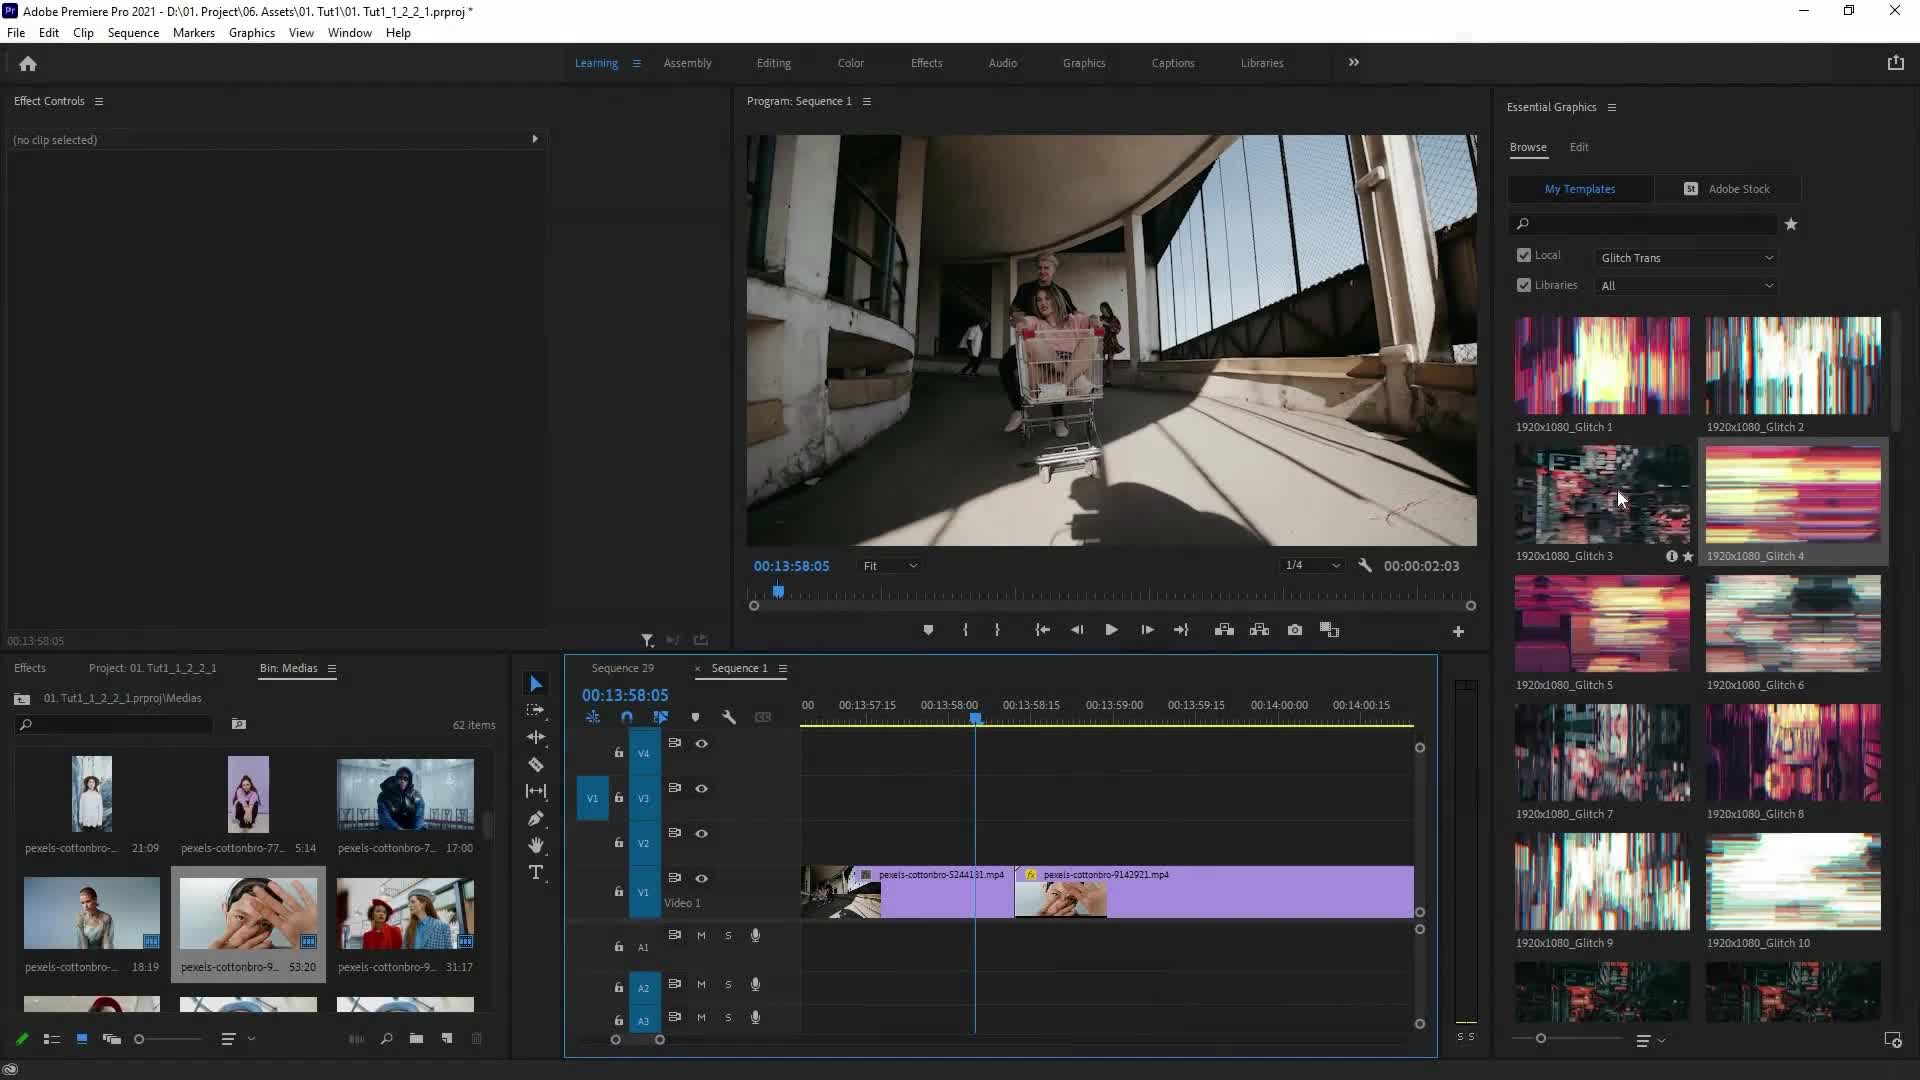Click Mark In button
This screenshot has width=1920, height=1080.
pos(965,630)
